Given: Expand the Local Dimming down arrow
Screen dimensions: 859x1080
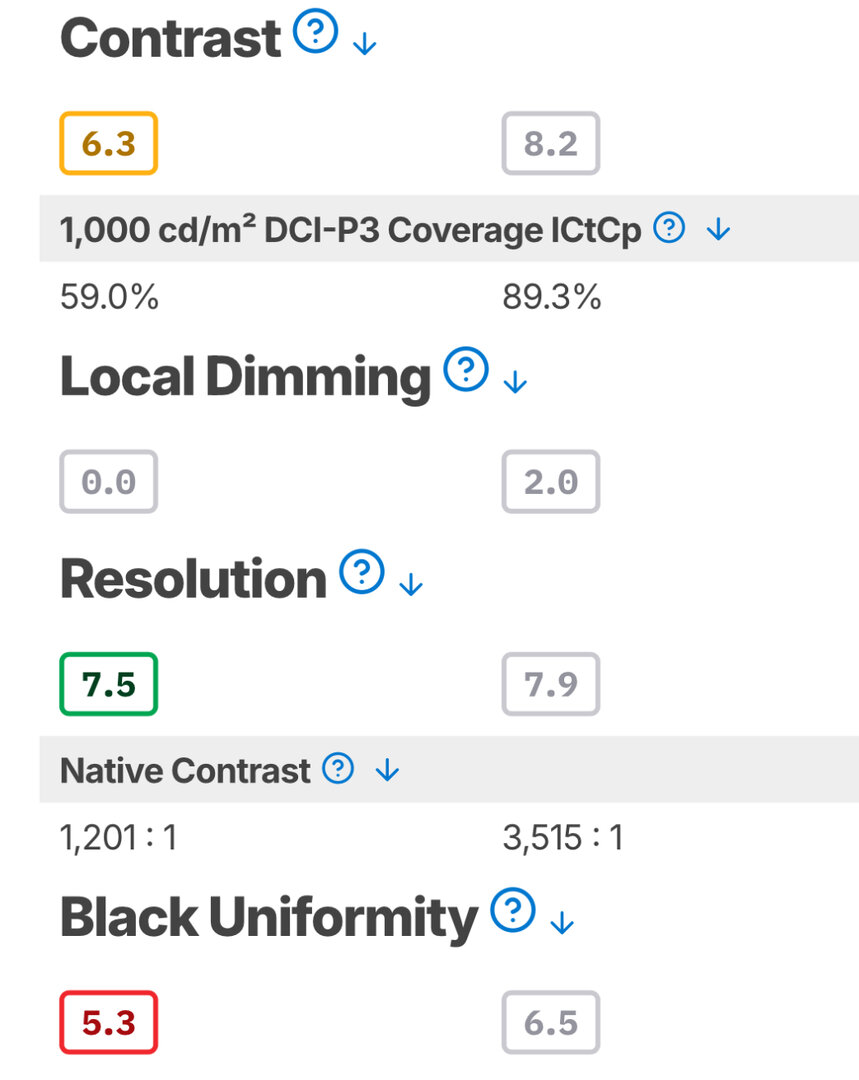Looking at the screenshot, I should point(514,383).
